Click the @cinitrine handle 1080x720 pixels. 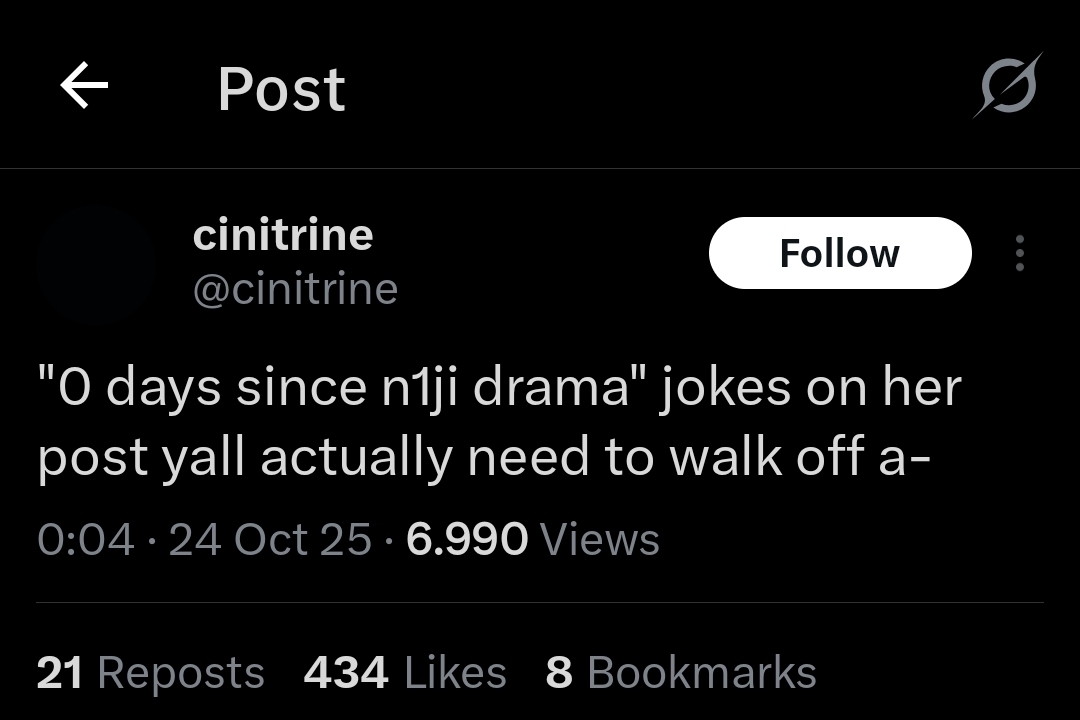tap(295, 289)
